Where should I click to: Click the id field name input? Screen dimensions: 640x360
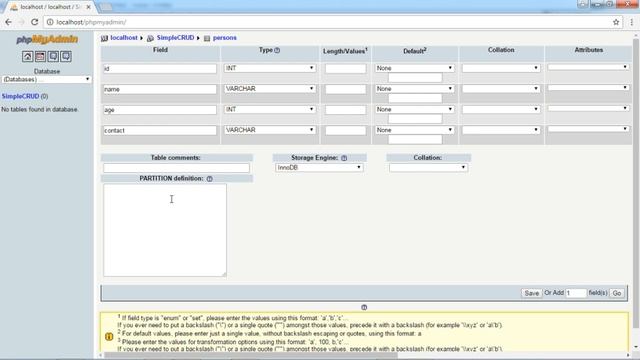click(160, 69)
